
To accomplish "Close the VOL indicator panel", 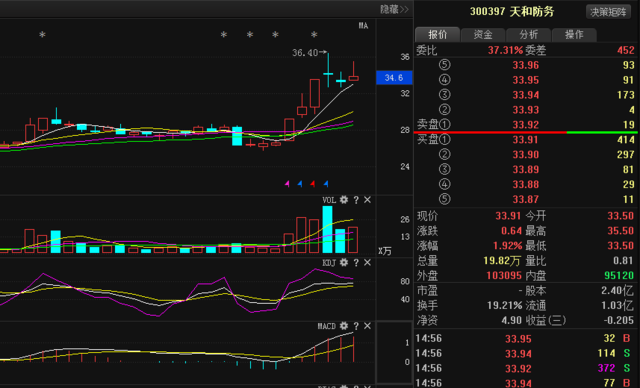I will click(367, 200).
